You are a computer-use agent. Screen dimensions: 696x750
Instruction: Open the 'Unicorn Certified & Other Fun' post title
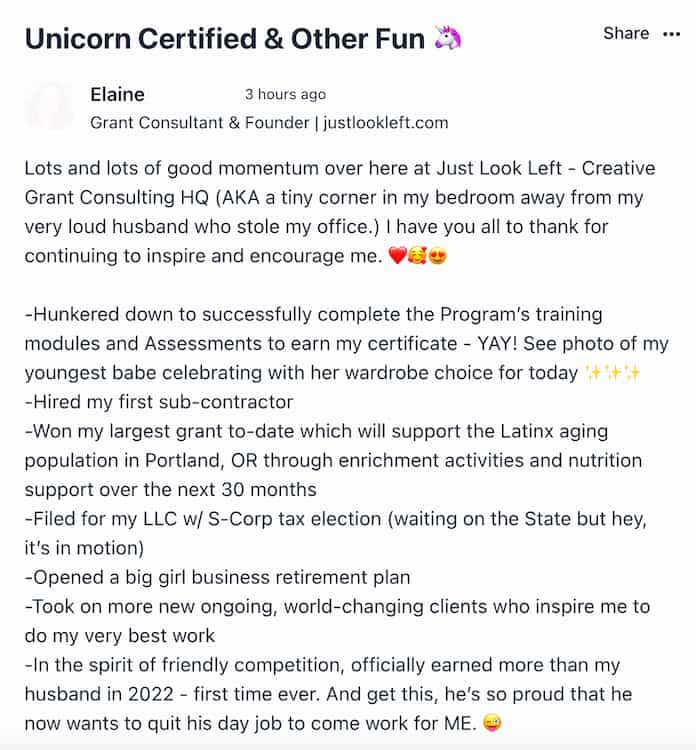[224, 38]
